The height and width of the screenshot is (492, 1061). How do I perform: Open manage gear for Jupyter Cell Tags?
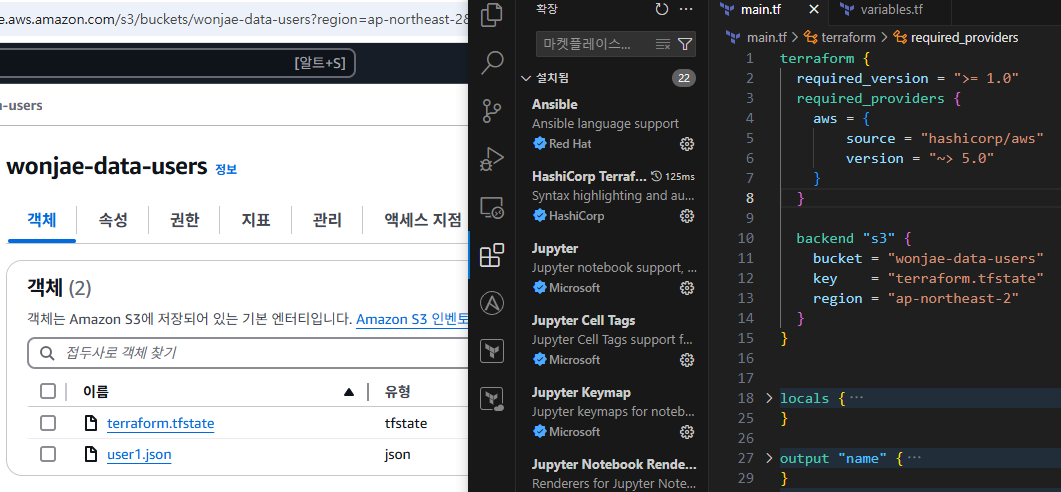tap(687, 359)
